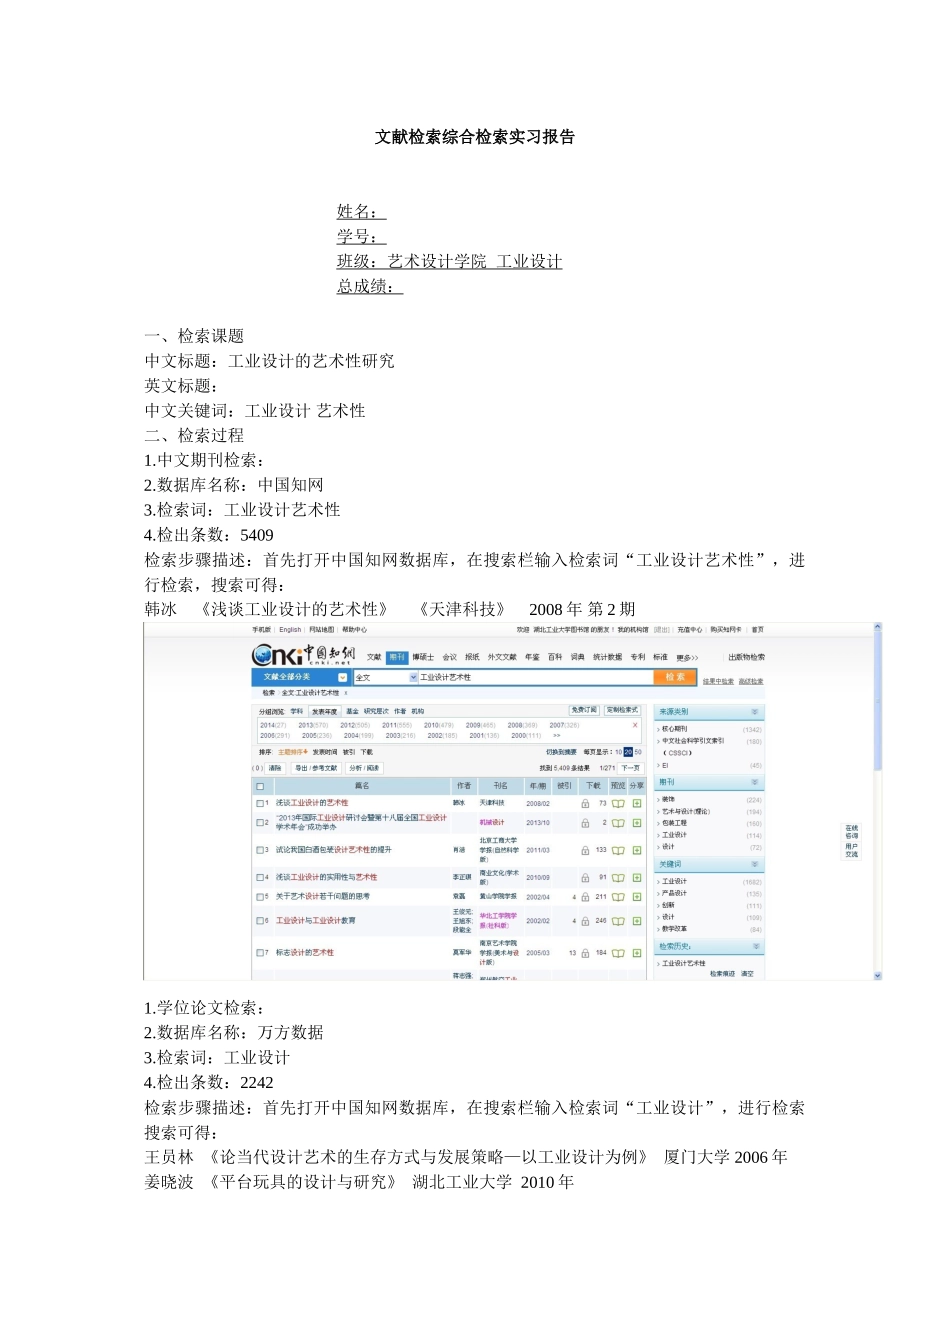
Task: Click lock icon for 浅谈工业设计的实用性与艺术性
Action: point(585,877)
